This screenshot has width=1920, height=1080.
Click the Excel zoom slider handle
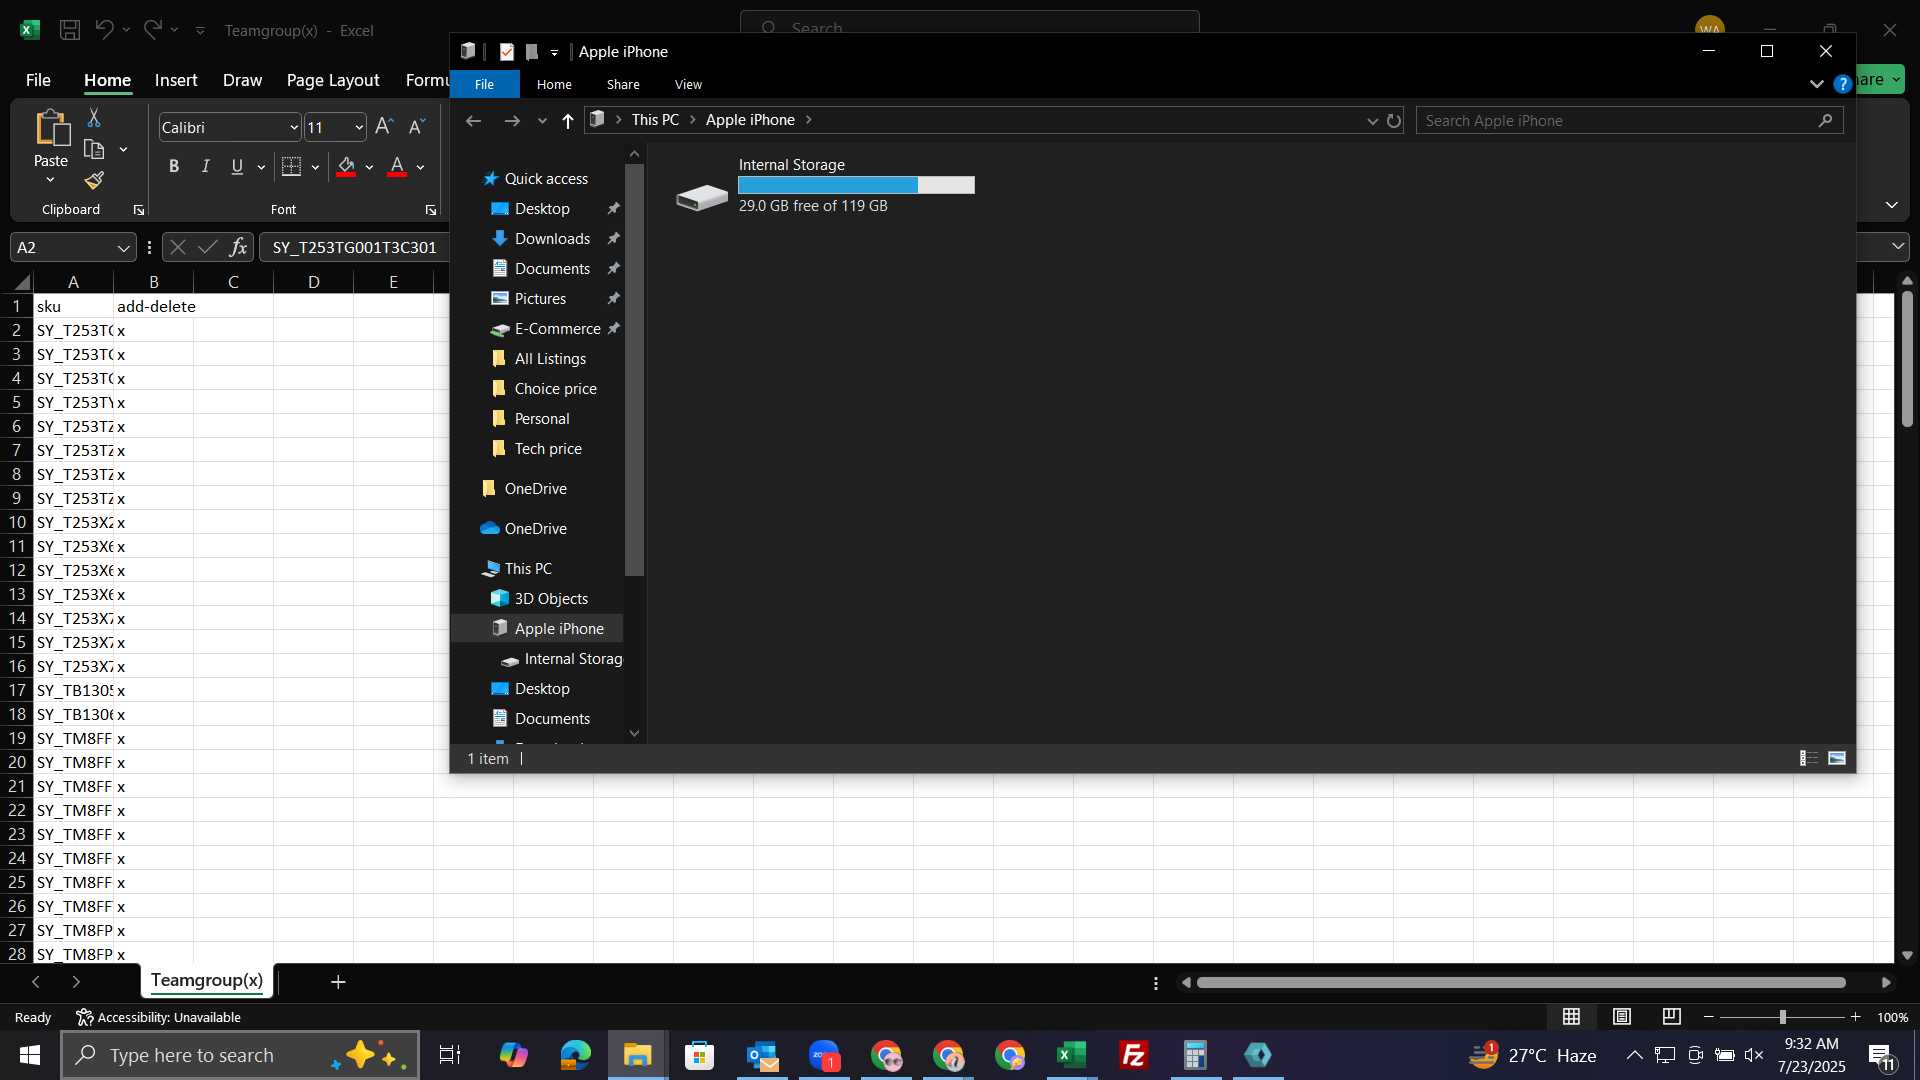1782,1017
